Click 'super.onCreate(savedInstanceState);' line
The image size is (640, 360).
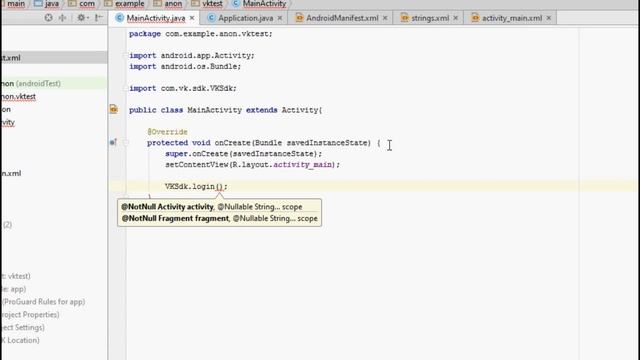[x=243, y=153]
